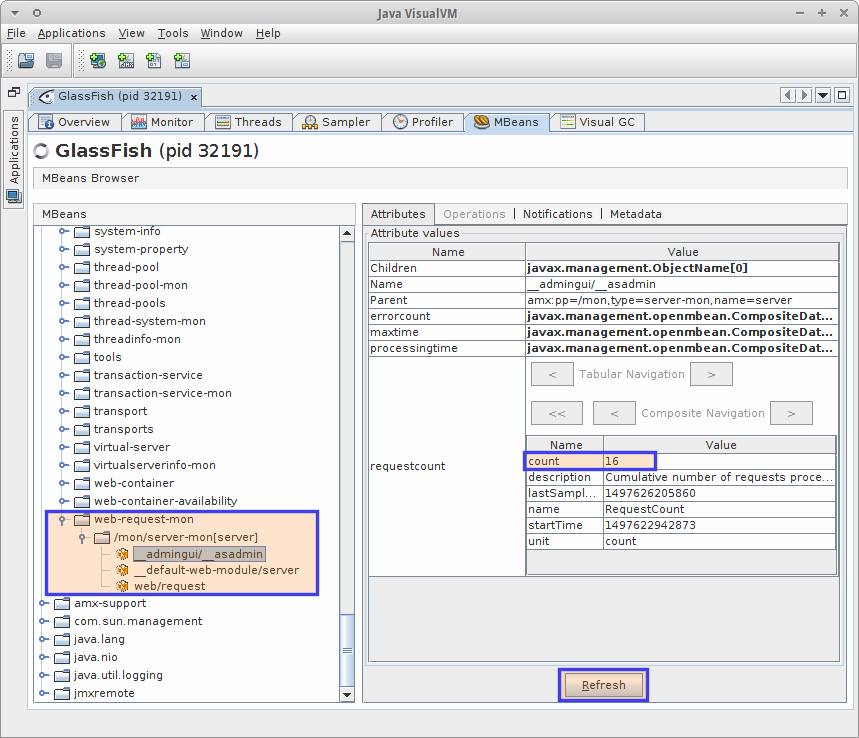Image resolution: width=859 pixels, height=738 pixels.
Task: Collapse the /mon/server-mon[server] node
Action: pyautogui.click(x=82, y=537)
